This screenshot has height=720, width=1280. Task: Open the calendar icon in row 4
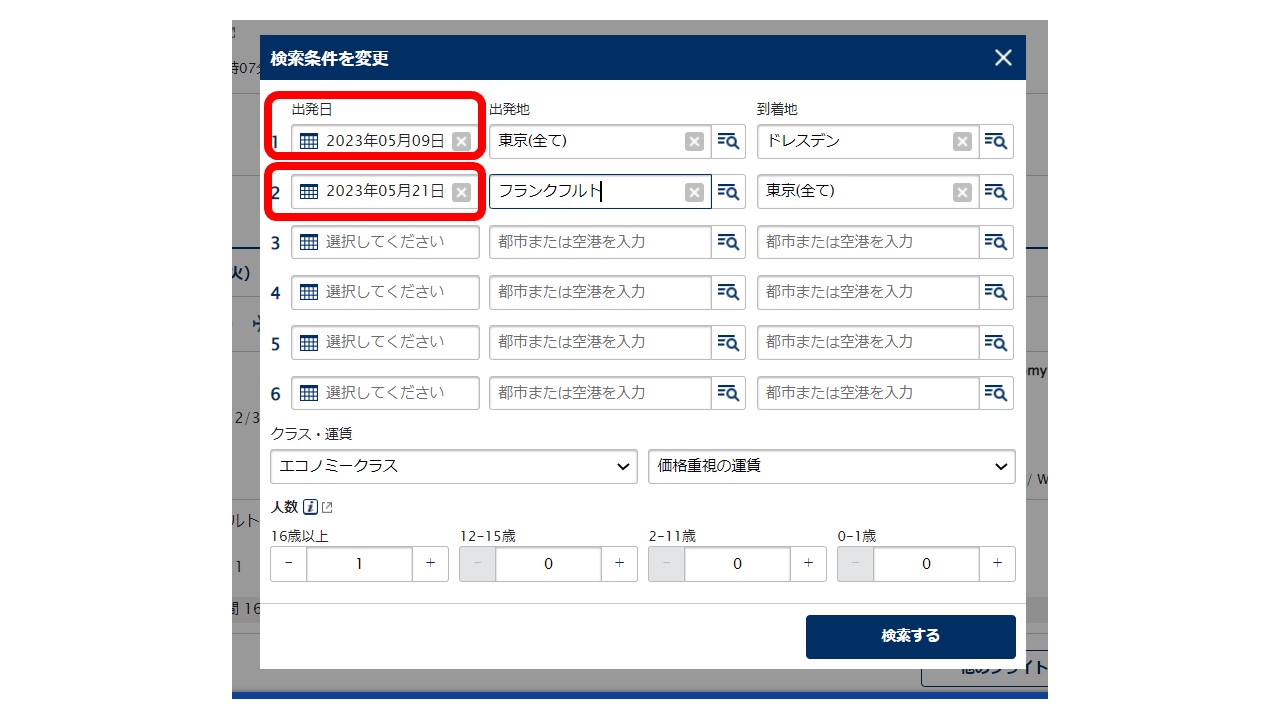point(309,292)
